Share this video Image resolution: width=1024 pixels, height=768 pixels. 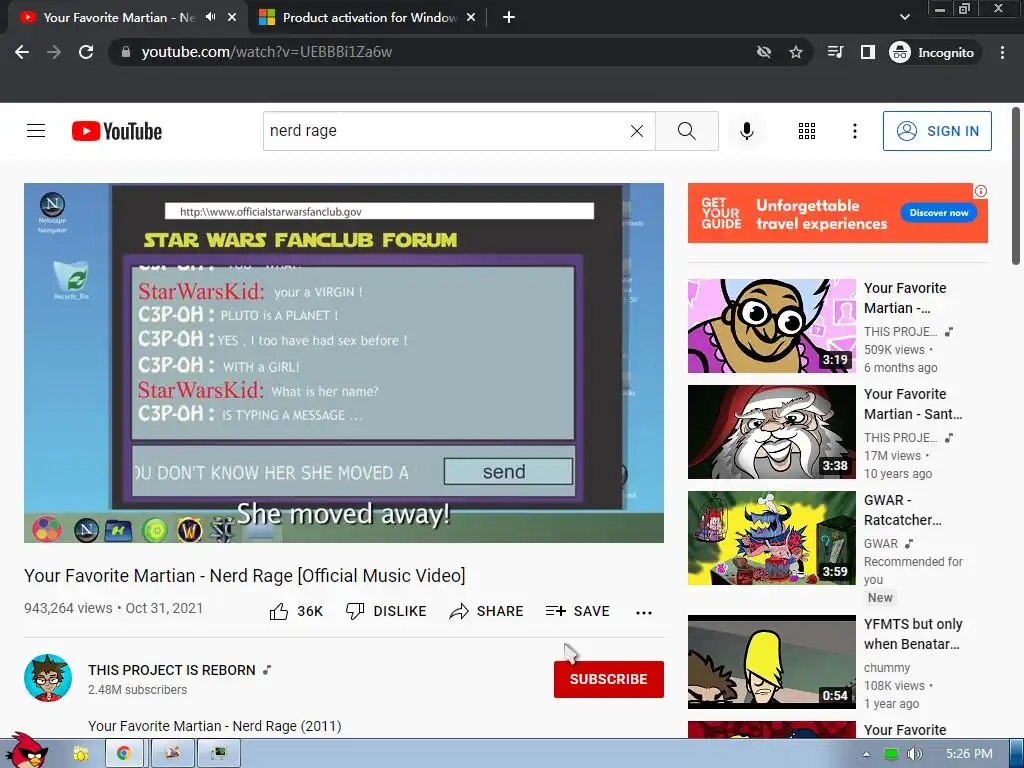[487, 611]
